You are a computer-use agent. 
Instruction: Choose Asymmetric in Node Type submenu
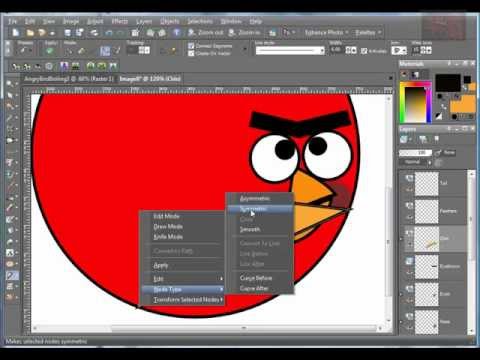[259, 199]
